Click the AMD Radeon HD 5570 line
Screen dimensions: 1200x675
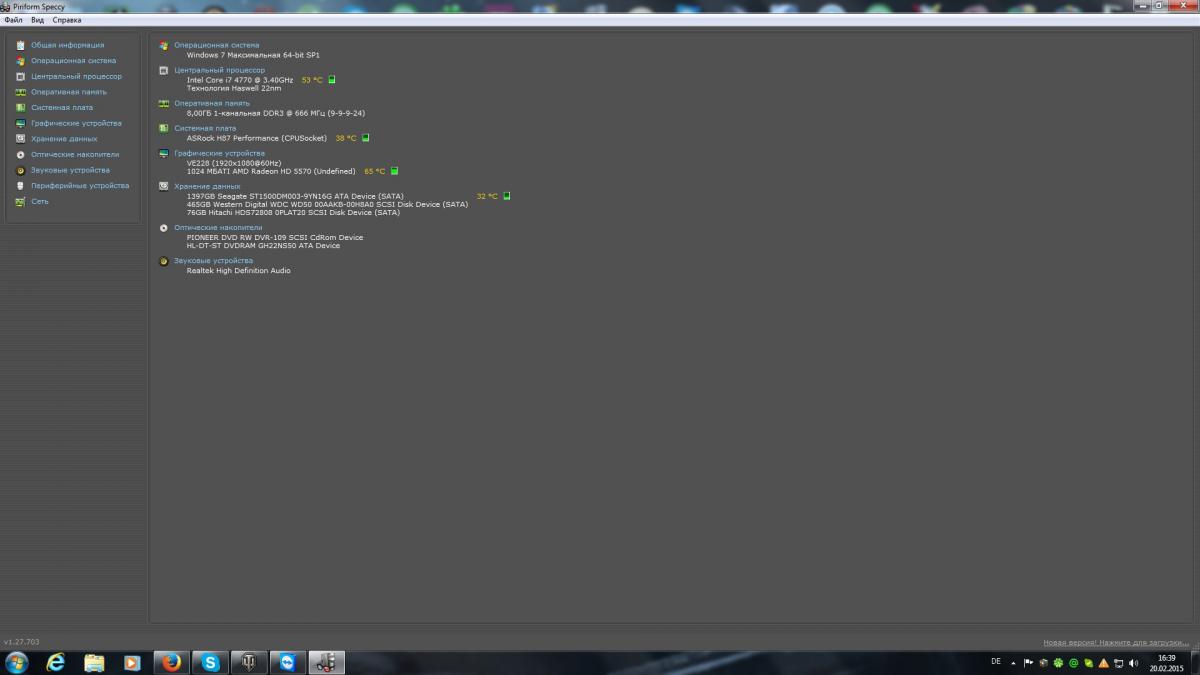(271, 171)
